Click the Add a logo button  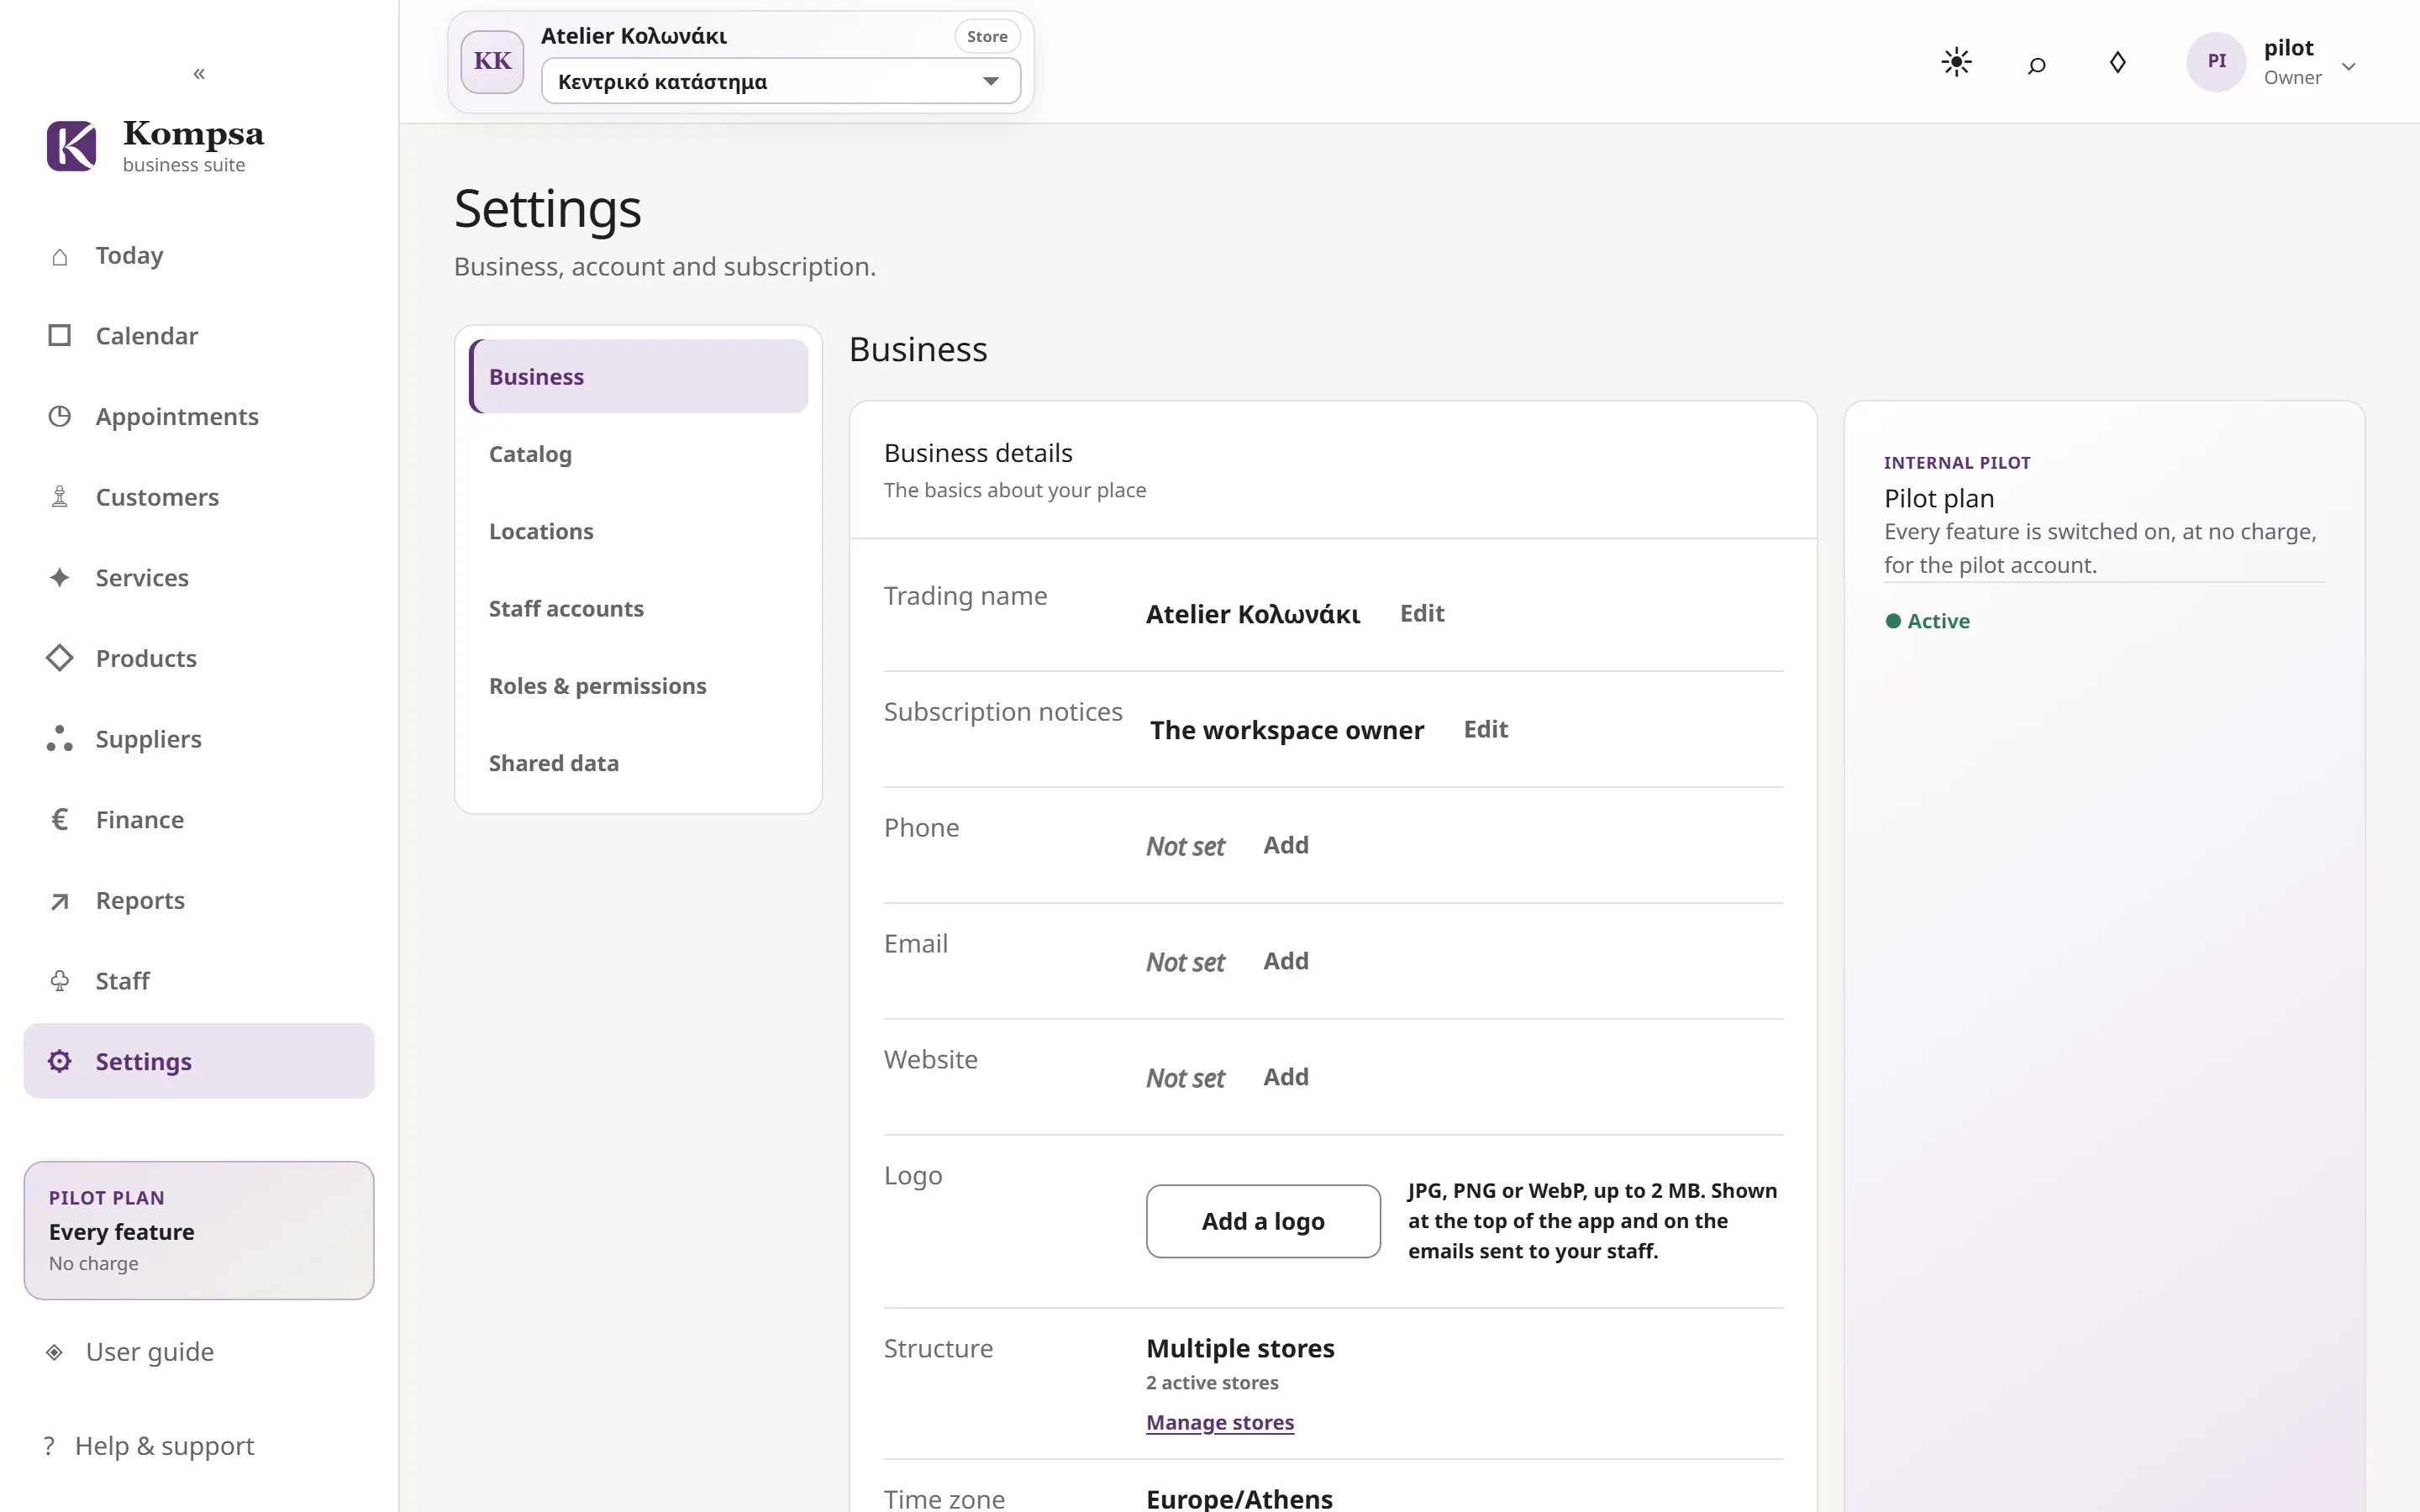[x=1263, y=1221]
